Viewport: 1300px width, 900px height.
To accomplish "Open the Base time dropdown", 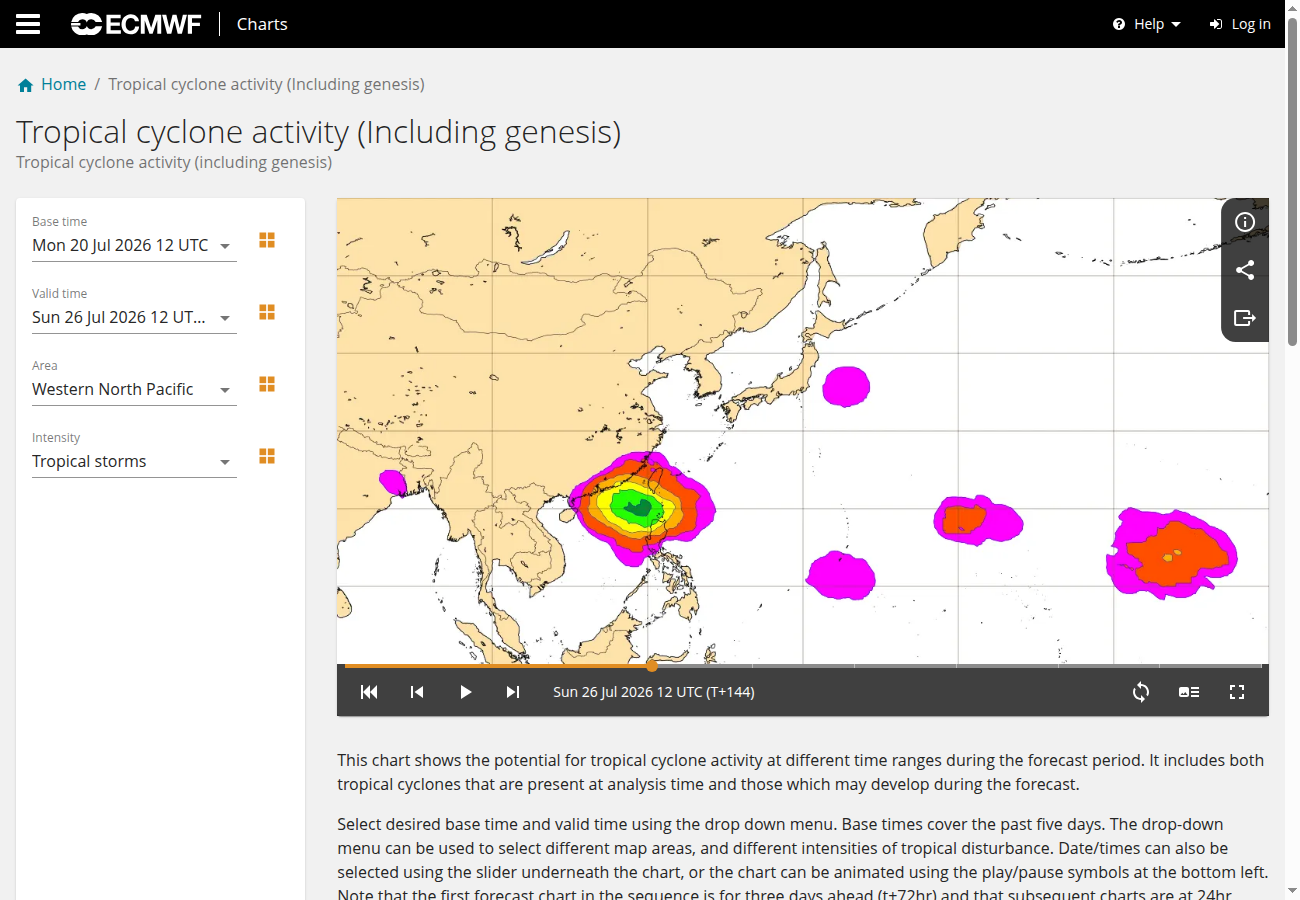I will [134, 245].
